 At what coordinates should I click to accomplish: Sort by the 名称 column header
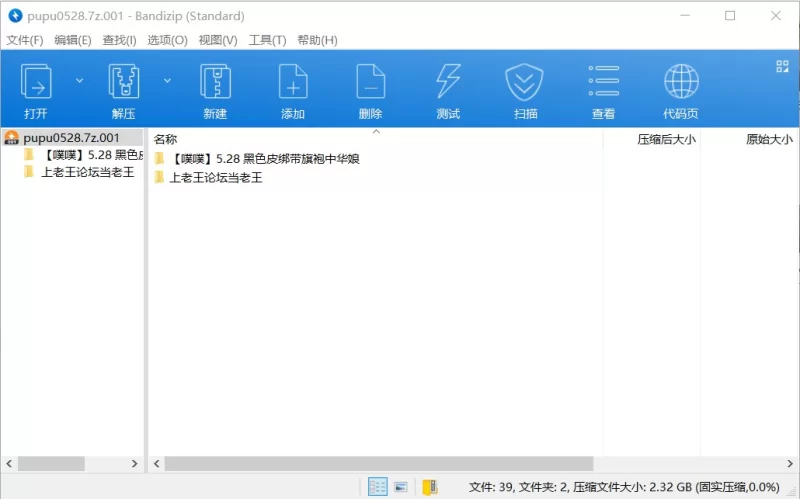[165, 139]
